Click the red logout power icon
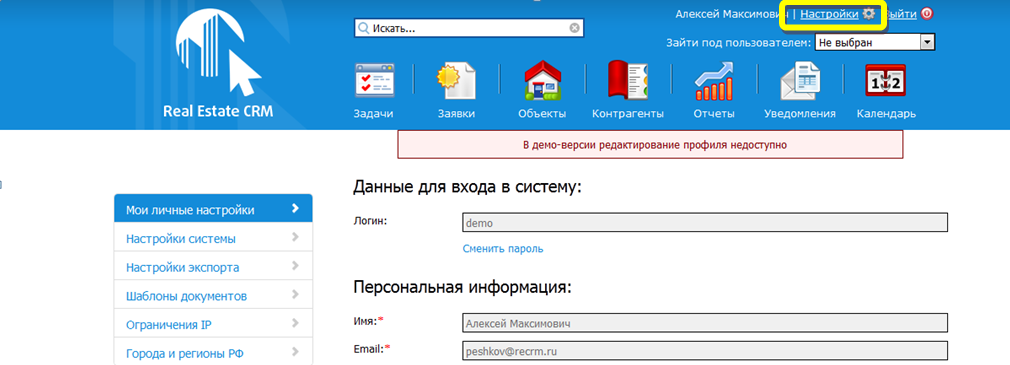1010x365 pixels. [927, 14]
